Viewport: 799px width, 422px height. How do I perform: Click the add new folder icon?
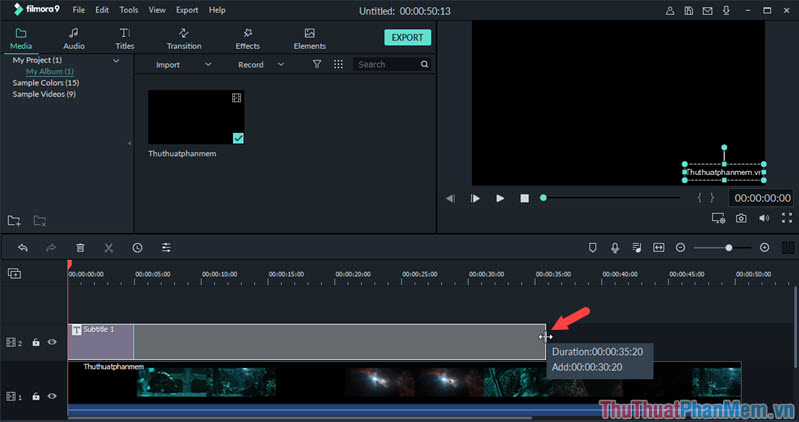tap(14, 221)
